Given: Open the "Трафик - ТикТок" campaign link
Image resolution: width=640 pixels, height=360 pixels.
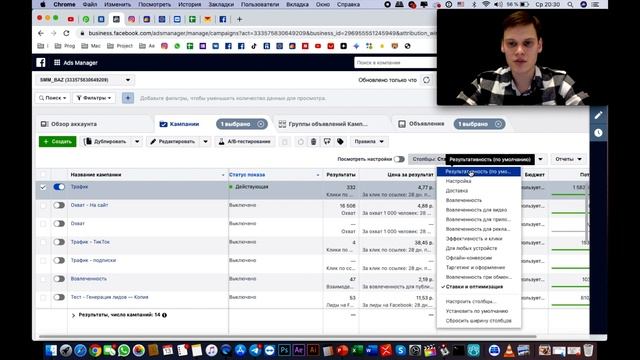Looking at the screenshot, I should click(90, 242).
